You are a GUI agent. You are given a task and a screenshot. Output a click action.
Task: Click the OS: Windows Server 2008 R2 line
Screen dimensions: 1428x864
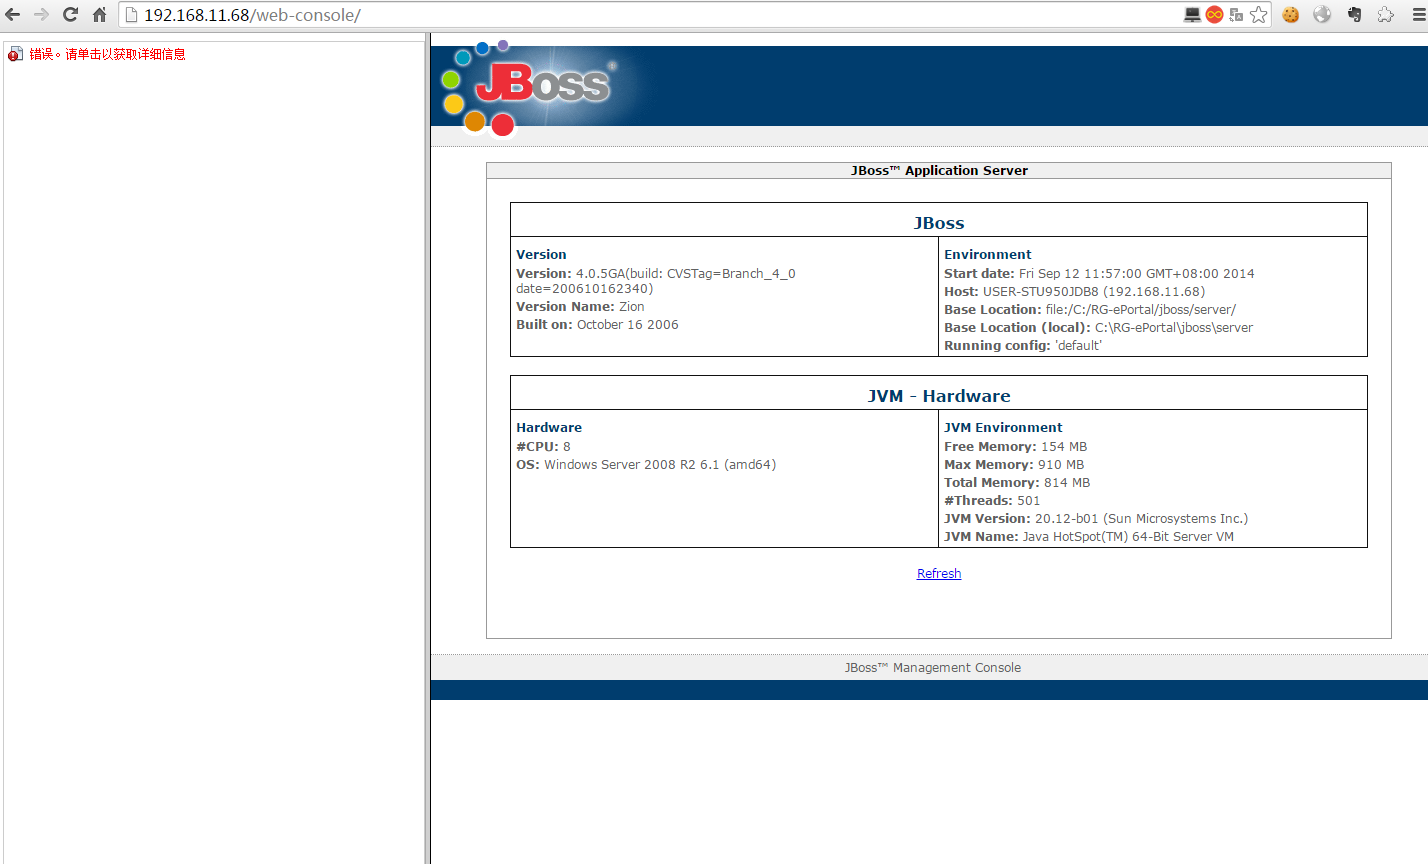pos(646,465)
